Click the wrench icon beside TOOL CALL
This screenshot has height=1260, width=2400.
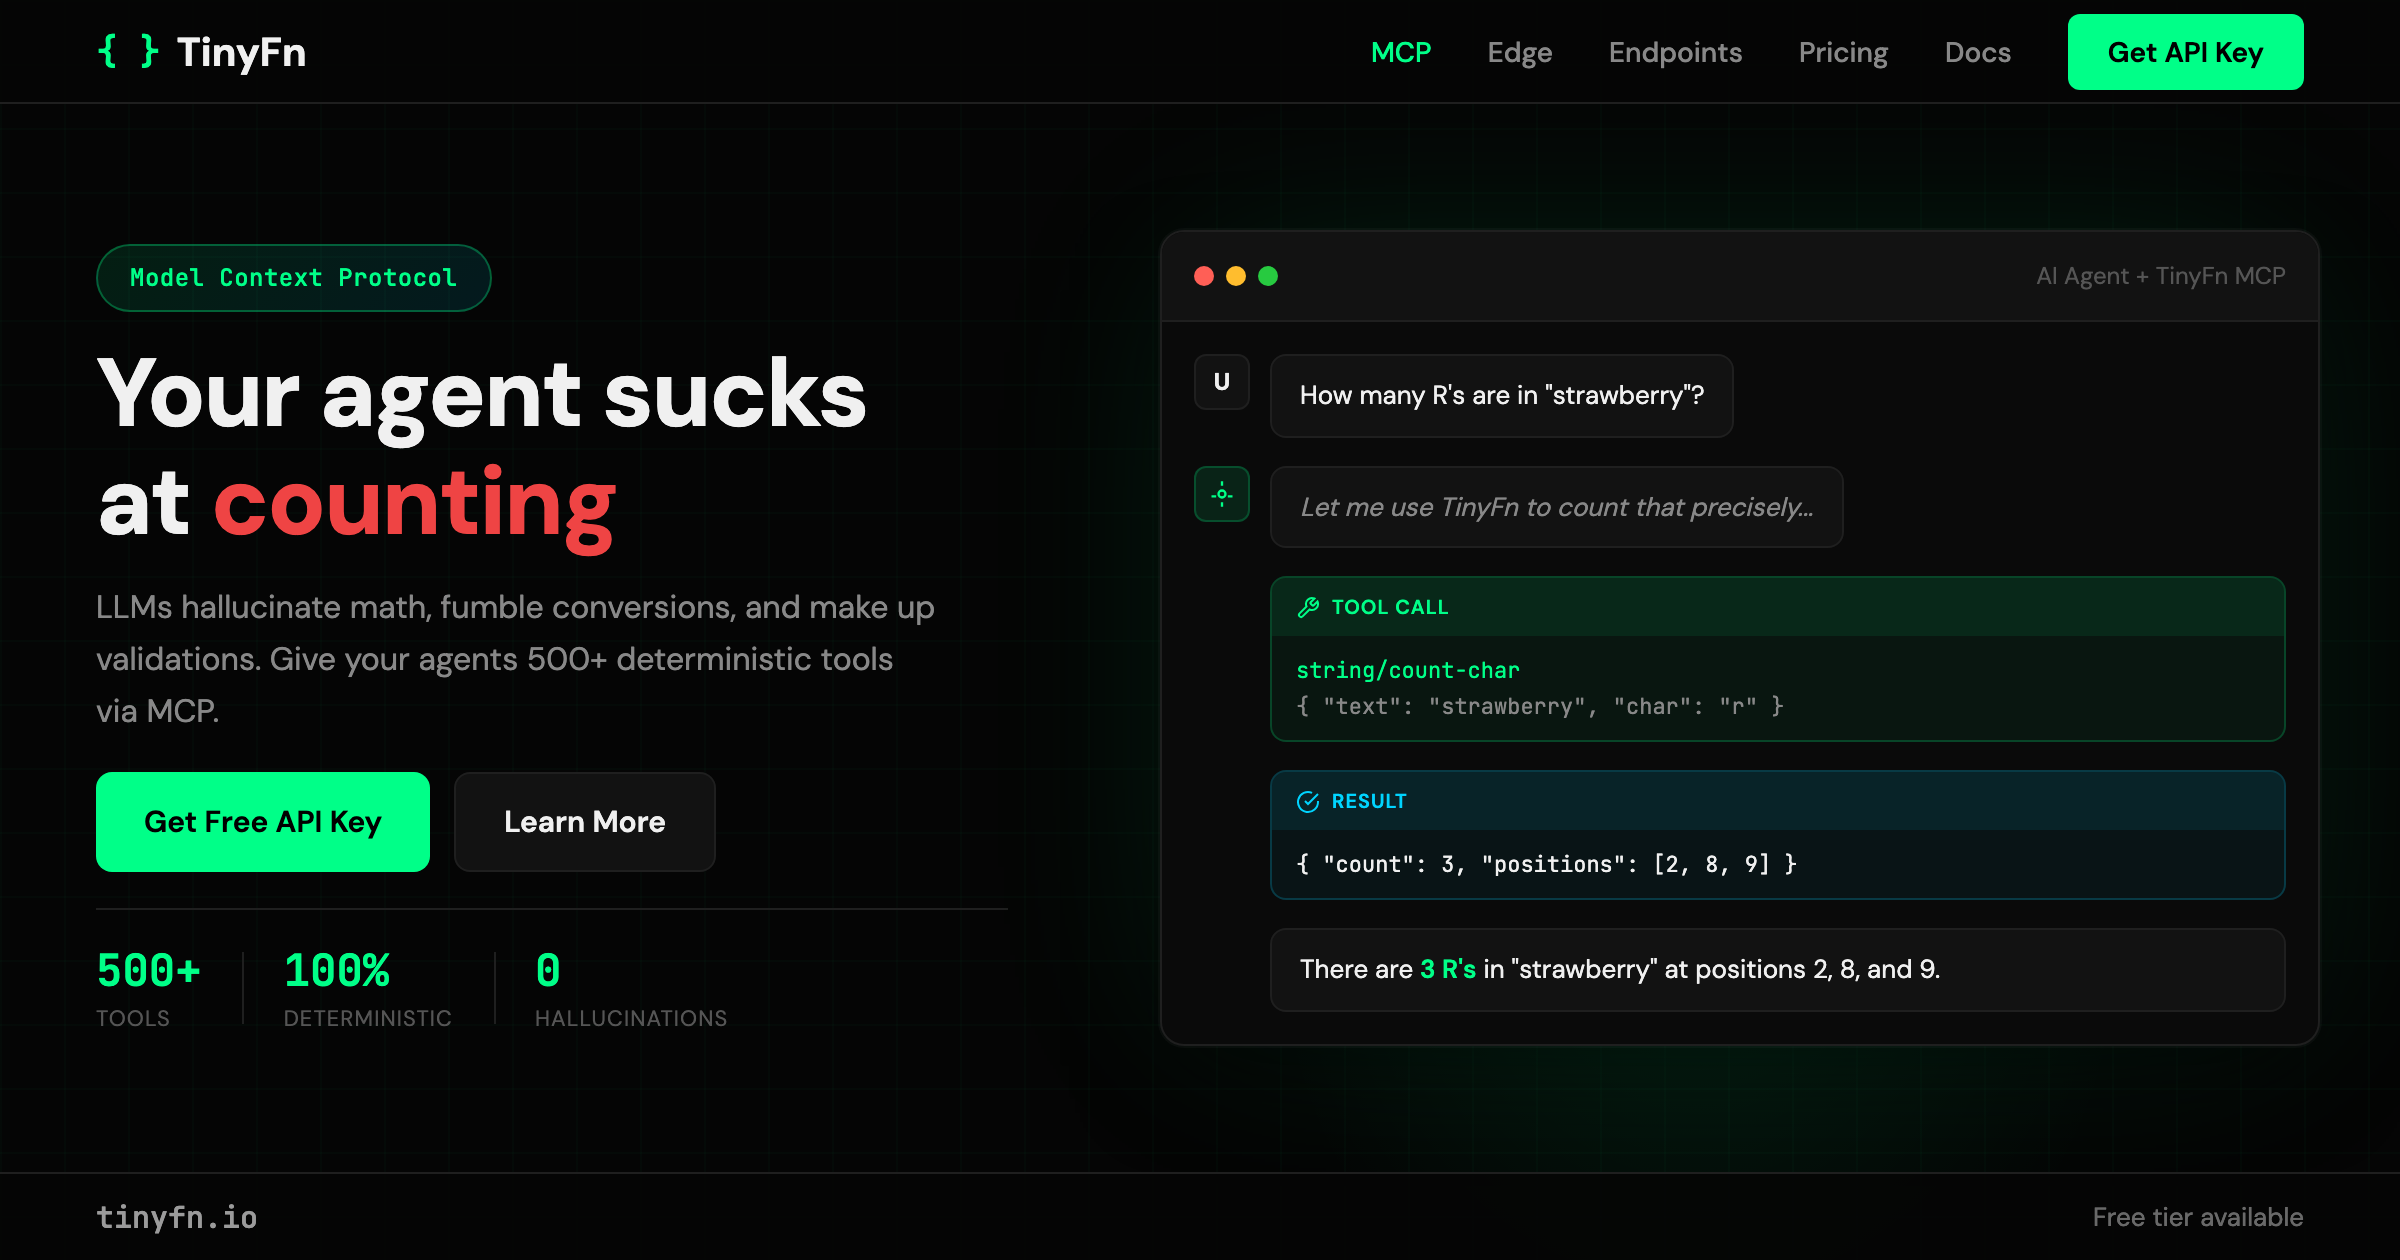point(1308,607)
